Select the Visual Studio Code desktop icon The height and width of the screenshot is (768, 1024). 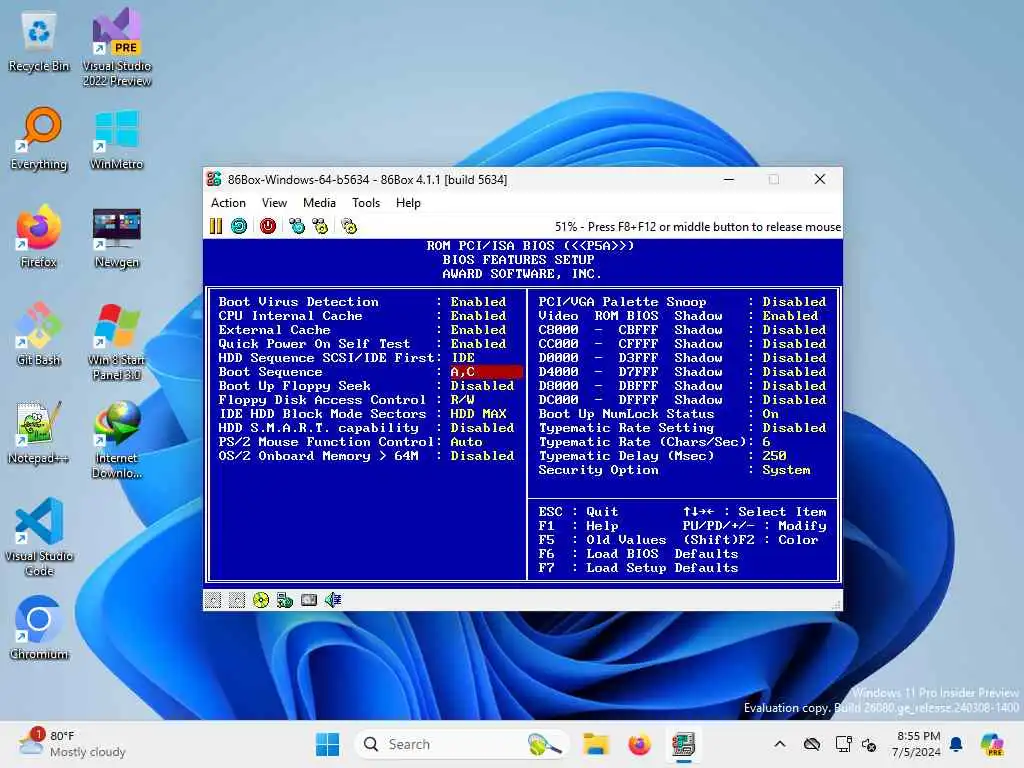[x=39, y=537]
